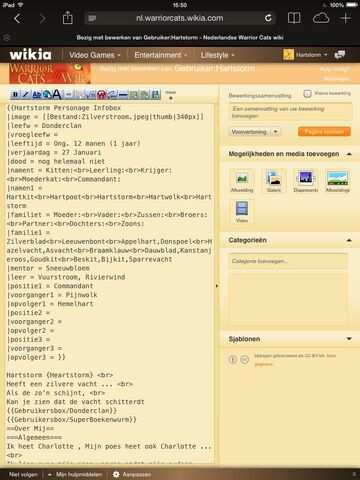Click the Hulp nodig? link

335,69
